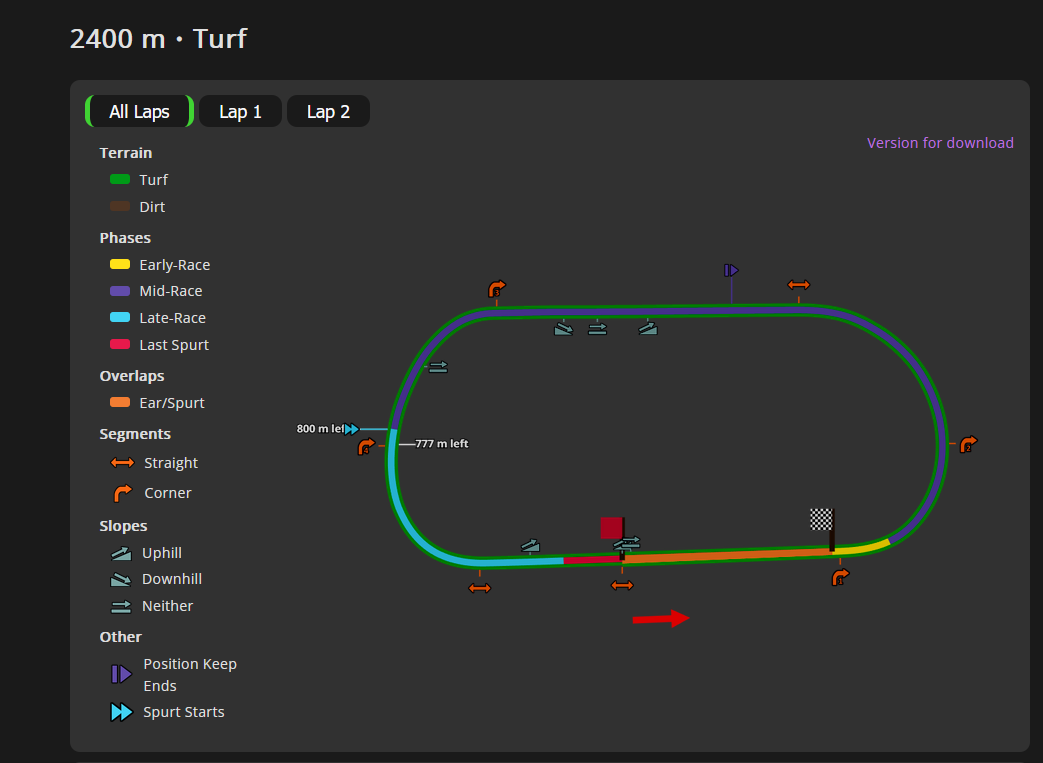
Task: Click the Position Keep Ends flag on track
Action: [x=731, y=270]
